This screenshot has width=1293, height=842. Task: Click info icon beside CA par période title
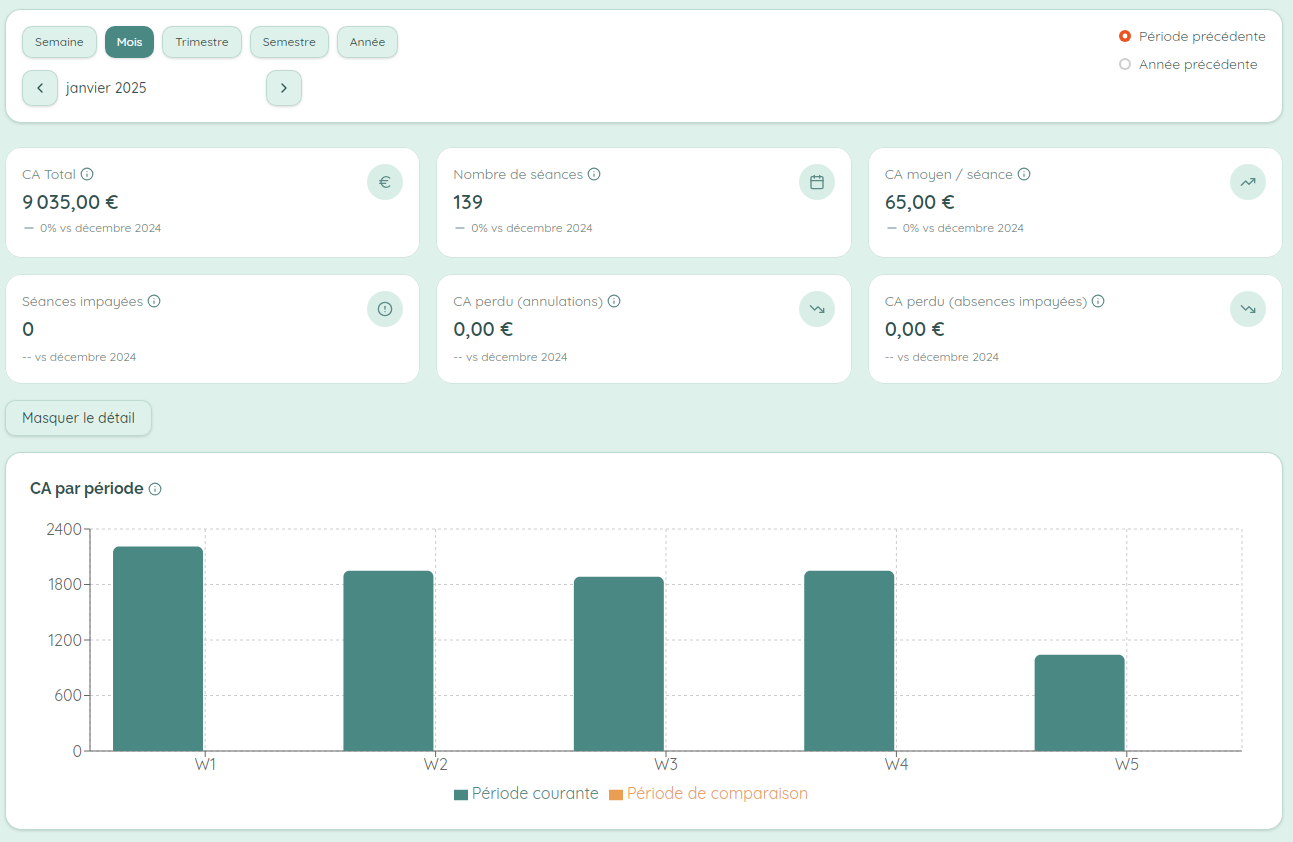155,489
